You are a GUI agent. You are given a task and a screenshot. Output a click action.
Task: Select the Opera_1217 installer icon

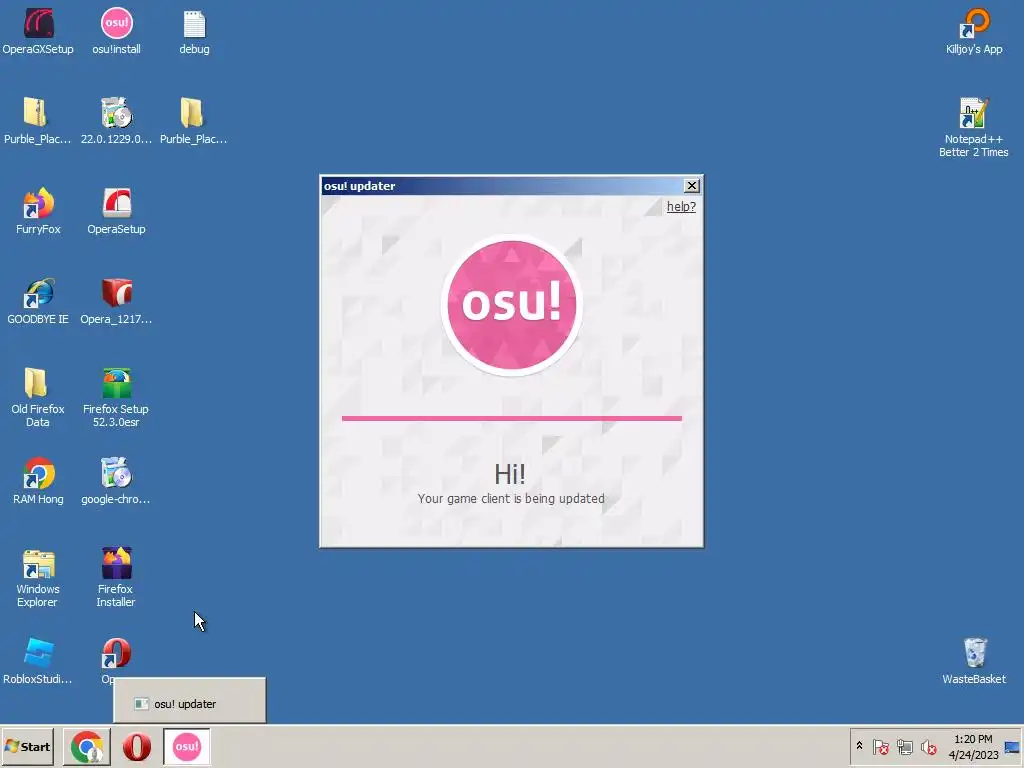coord(116,302)
